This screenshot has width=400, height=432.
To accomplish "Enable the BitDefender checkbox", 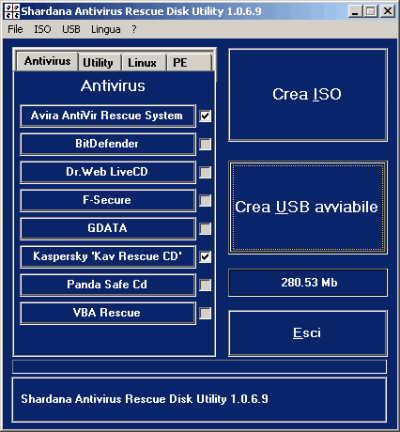I will [205, 144].
